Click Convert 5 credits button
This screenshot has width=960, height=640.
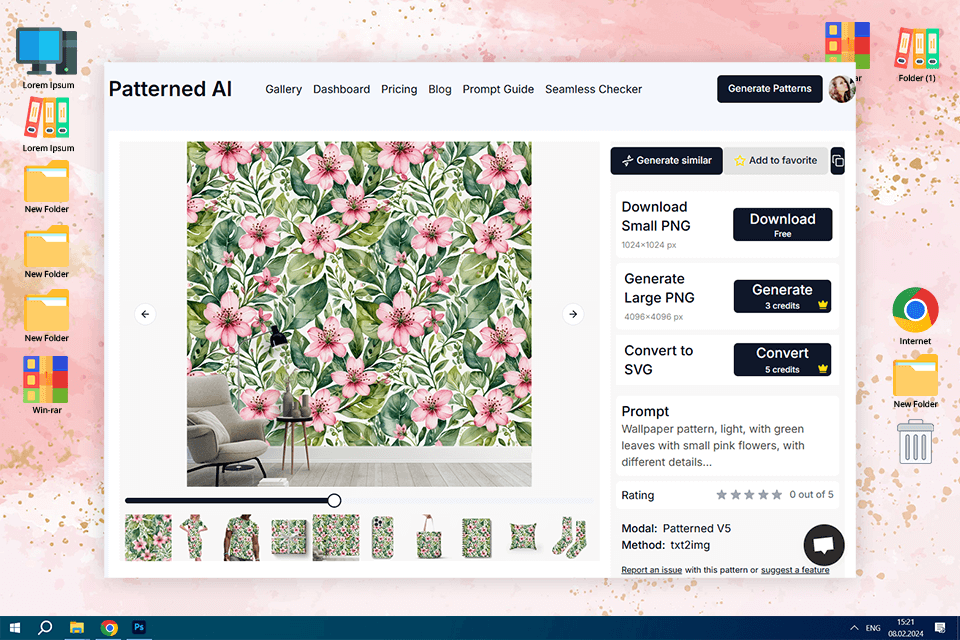(x=782, y=360)
